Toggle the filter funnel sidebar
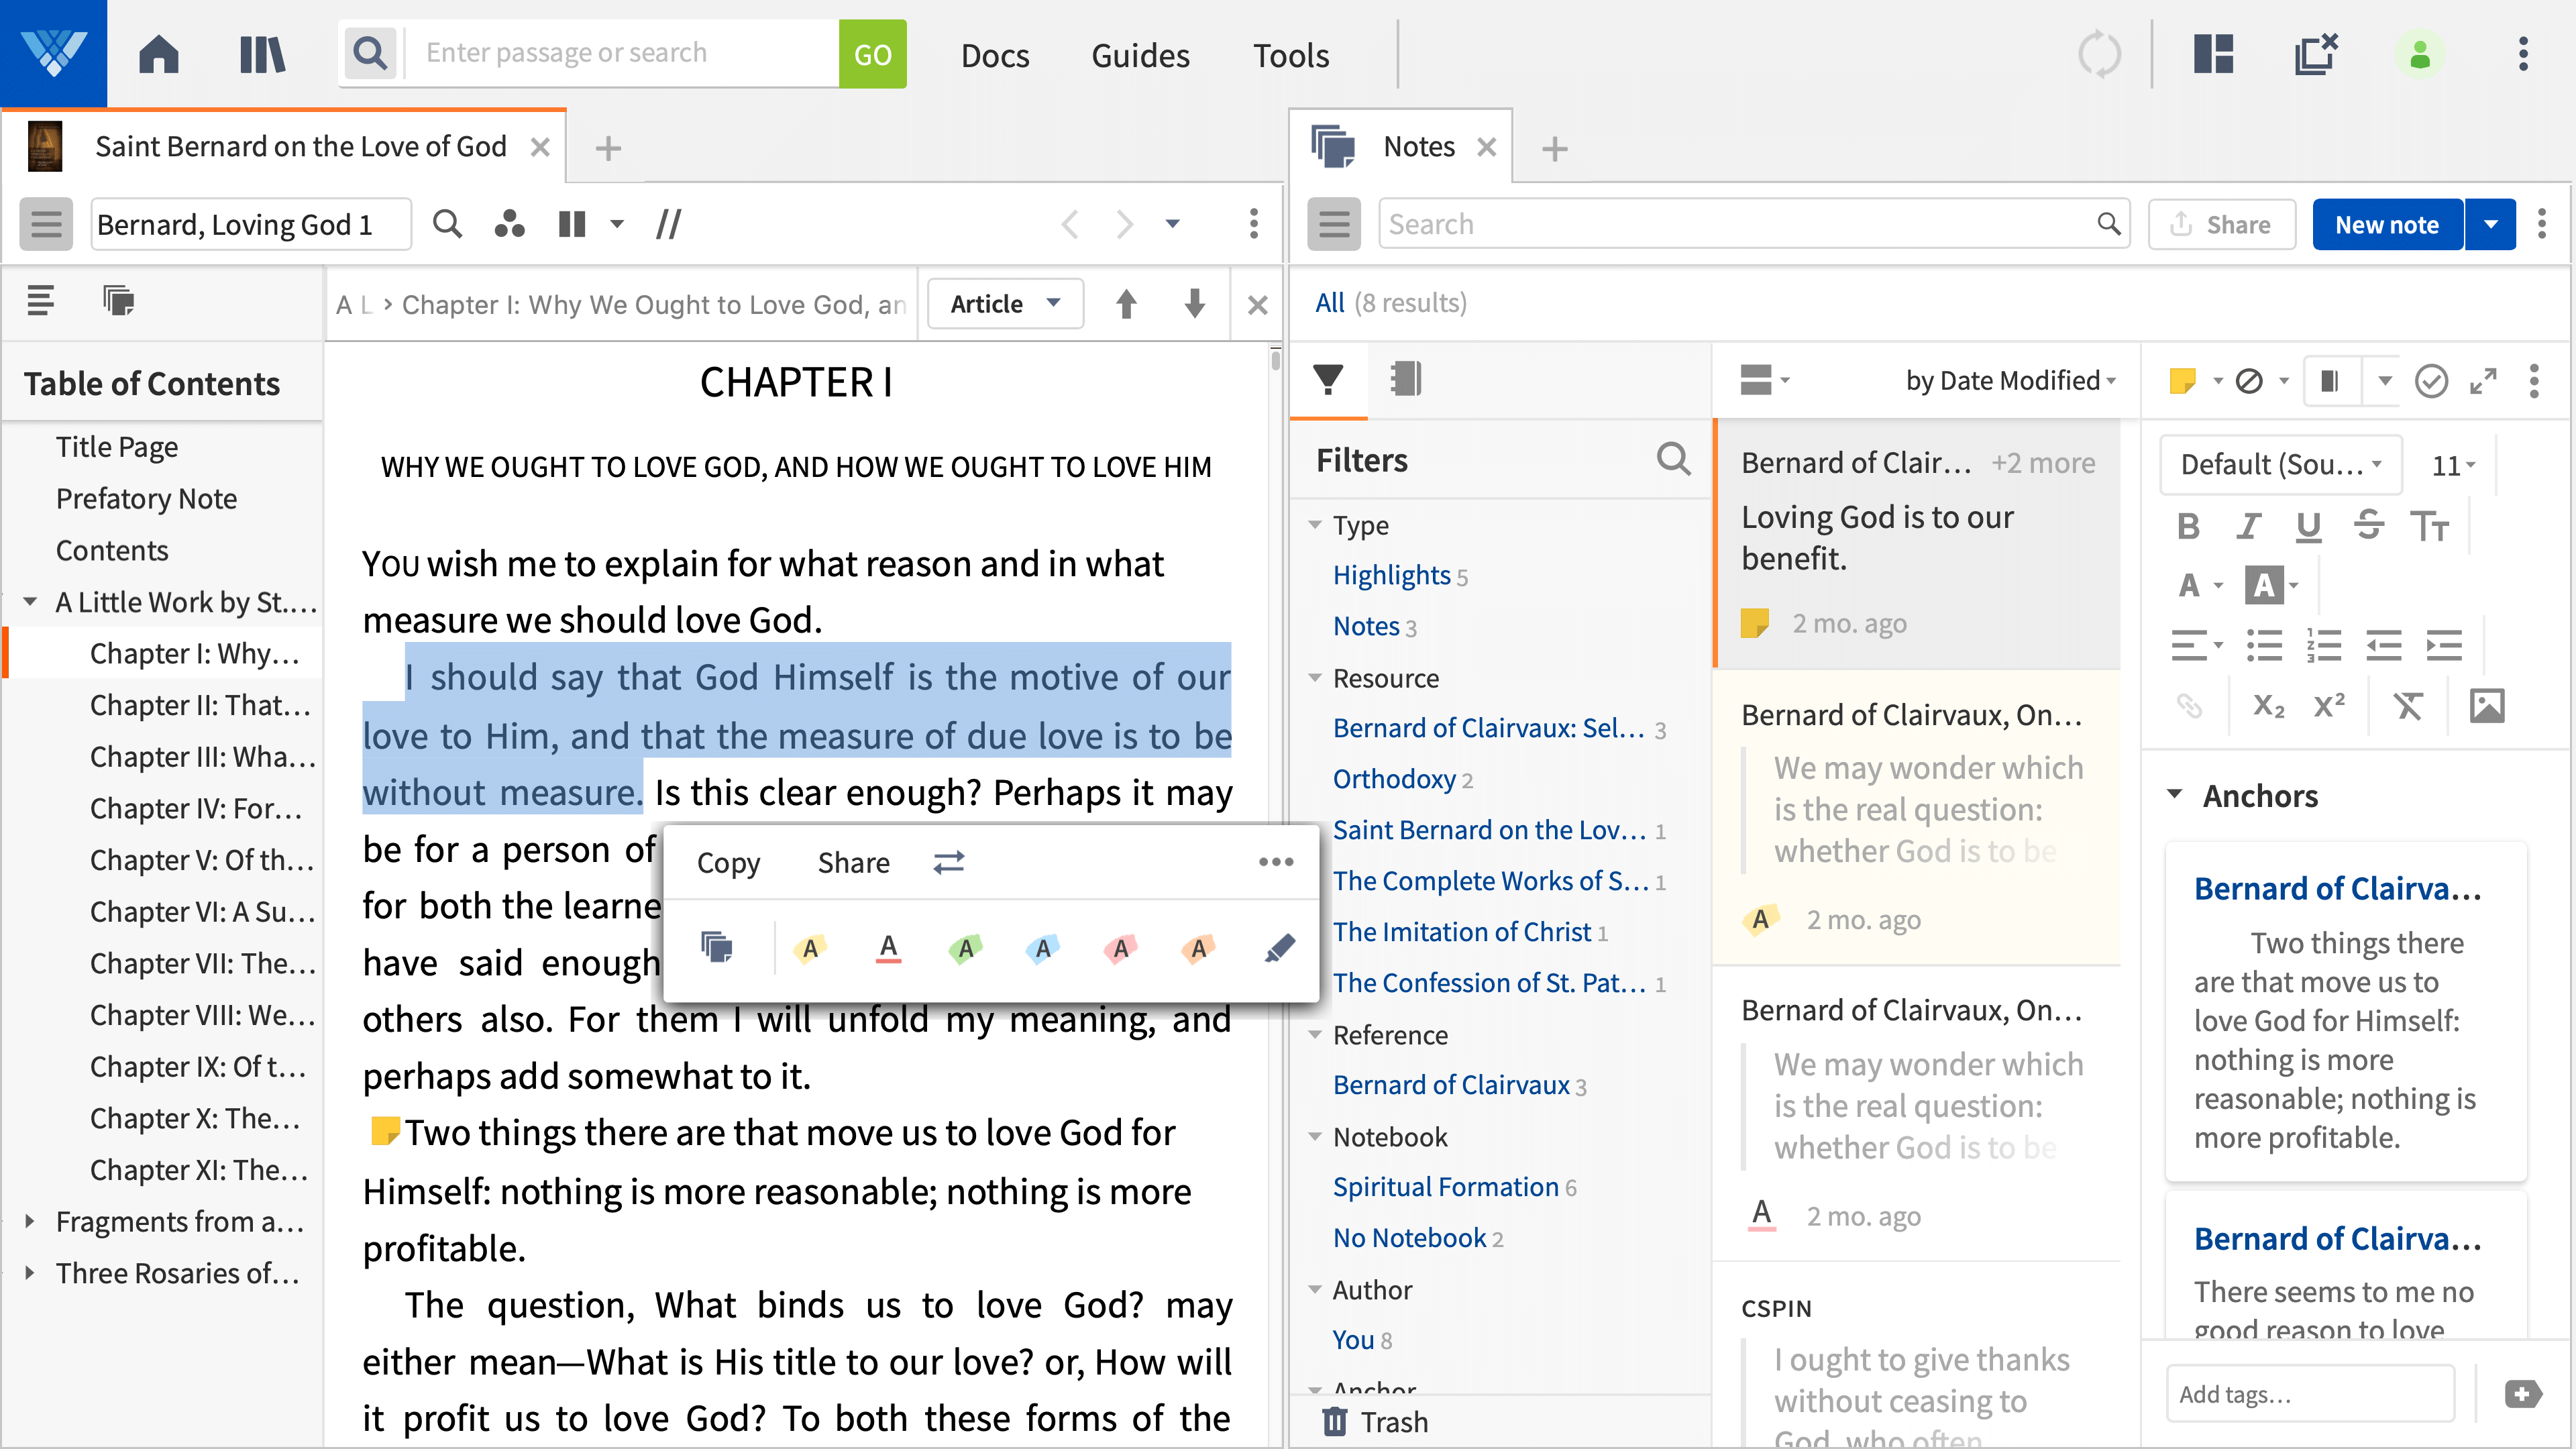Screen dimensions: 2576x1449 tap(1327, 379)
